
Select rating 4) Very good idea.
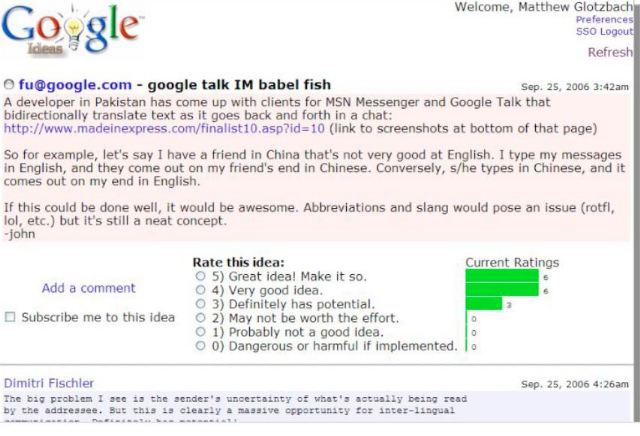201,290
